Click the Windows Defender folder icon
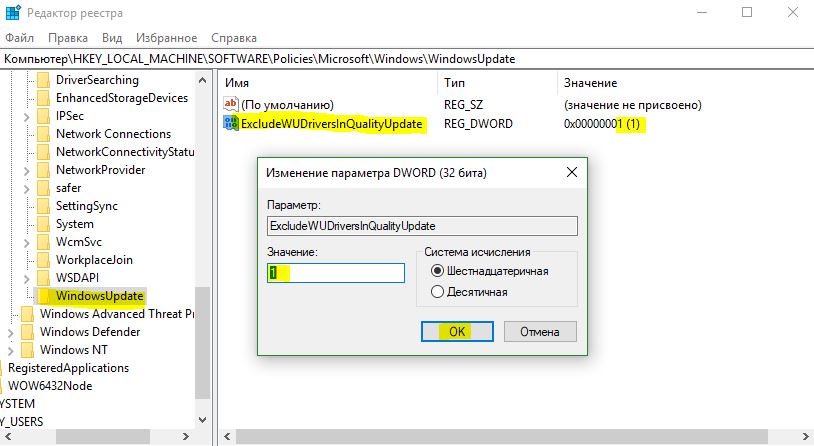Image resolution: width=814 pixels, height=446 pixels. point(28,332)
